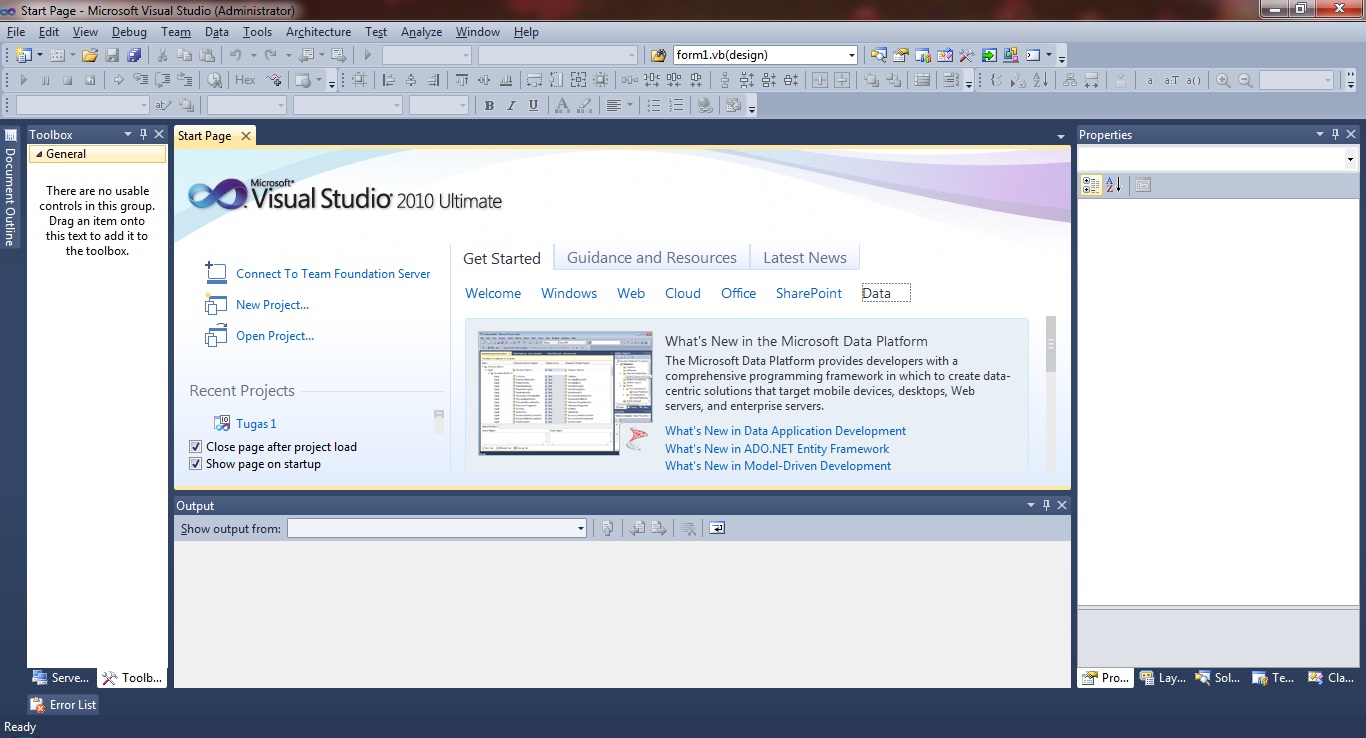Click the Underline formatting icon
Image resolution: width=1366 pixels, height=738 pixels.
click(x=533, y=105)
